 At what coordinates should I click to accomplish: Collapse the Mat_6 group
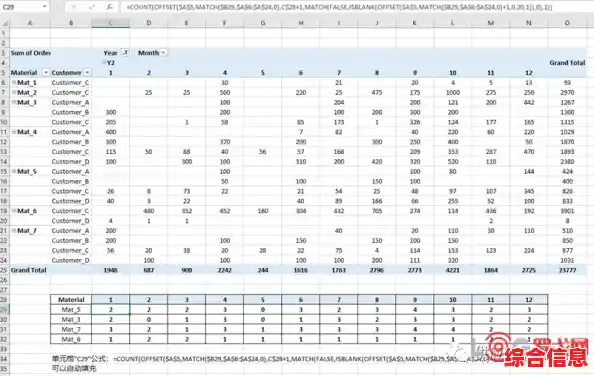tap(14, 211)
